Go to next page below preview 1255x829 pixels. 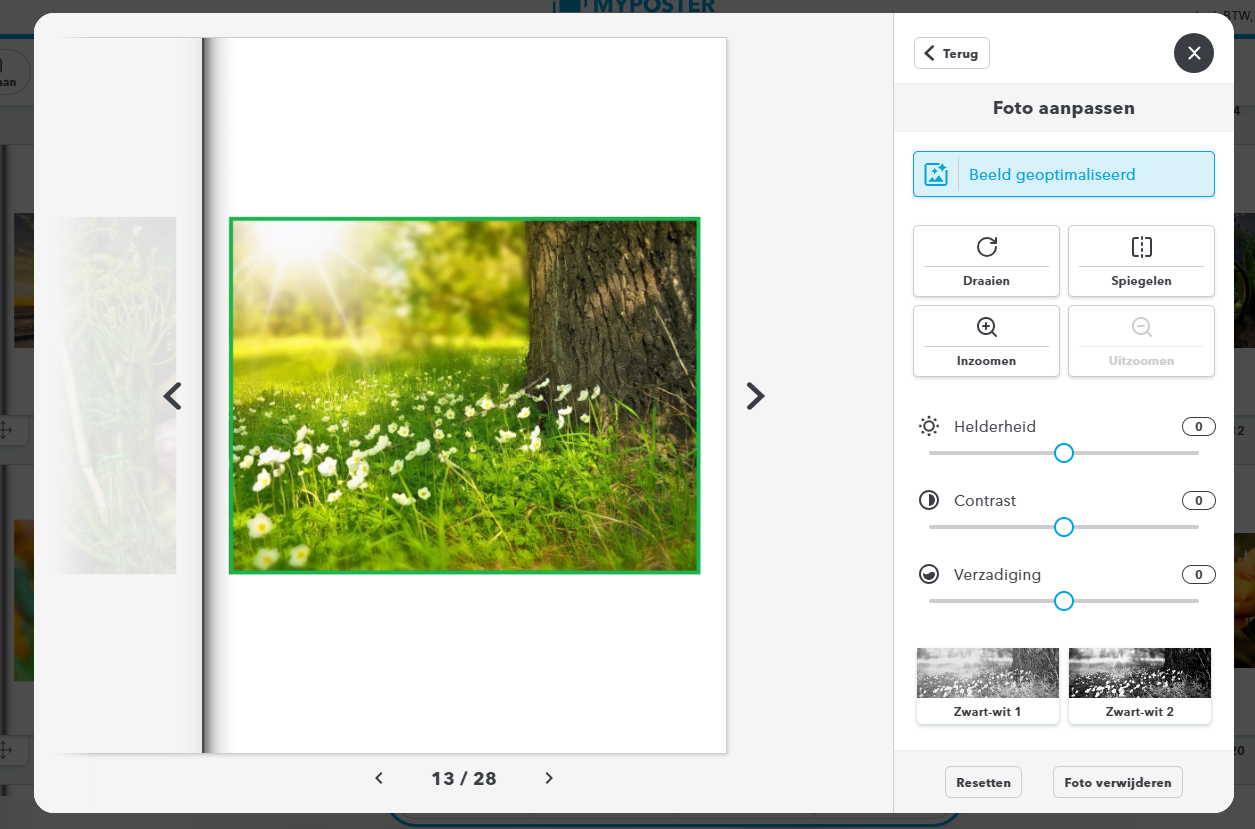pyautogui.click(x=549, y=778)
